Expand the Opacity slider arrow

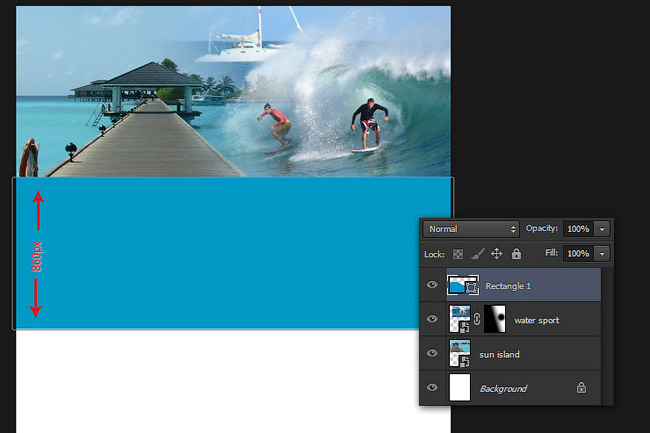602,229
